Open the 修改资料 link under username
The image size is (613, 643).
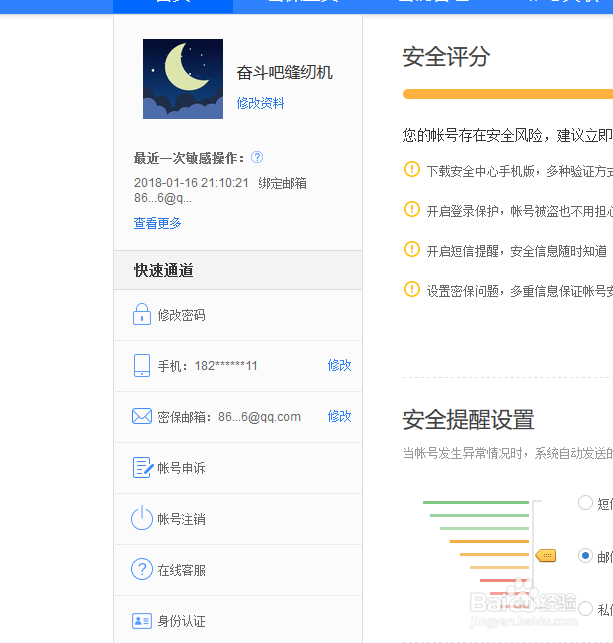(x=260, y=103)
